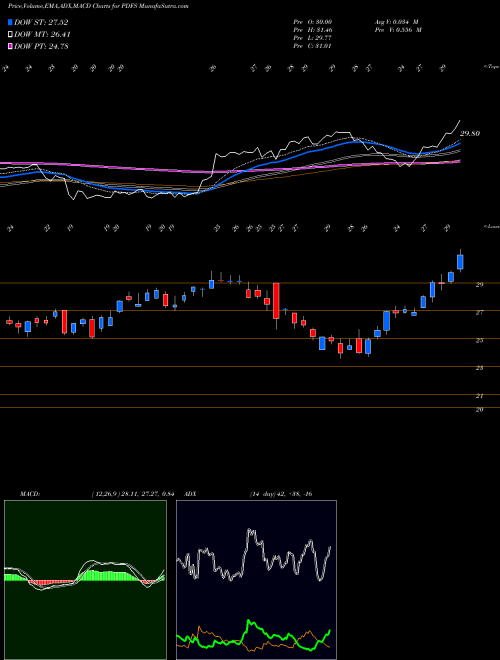Screen dimensions: 500x660
Task: Click the chart title mentioning PDFS MunafaSutra.com
Action: coord(98,6)
